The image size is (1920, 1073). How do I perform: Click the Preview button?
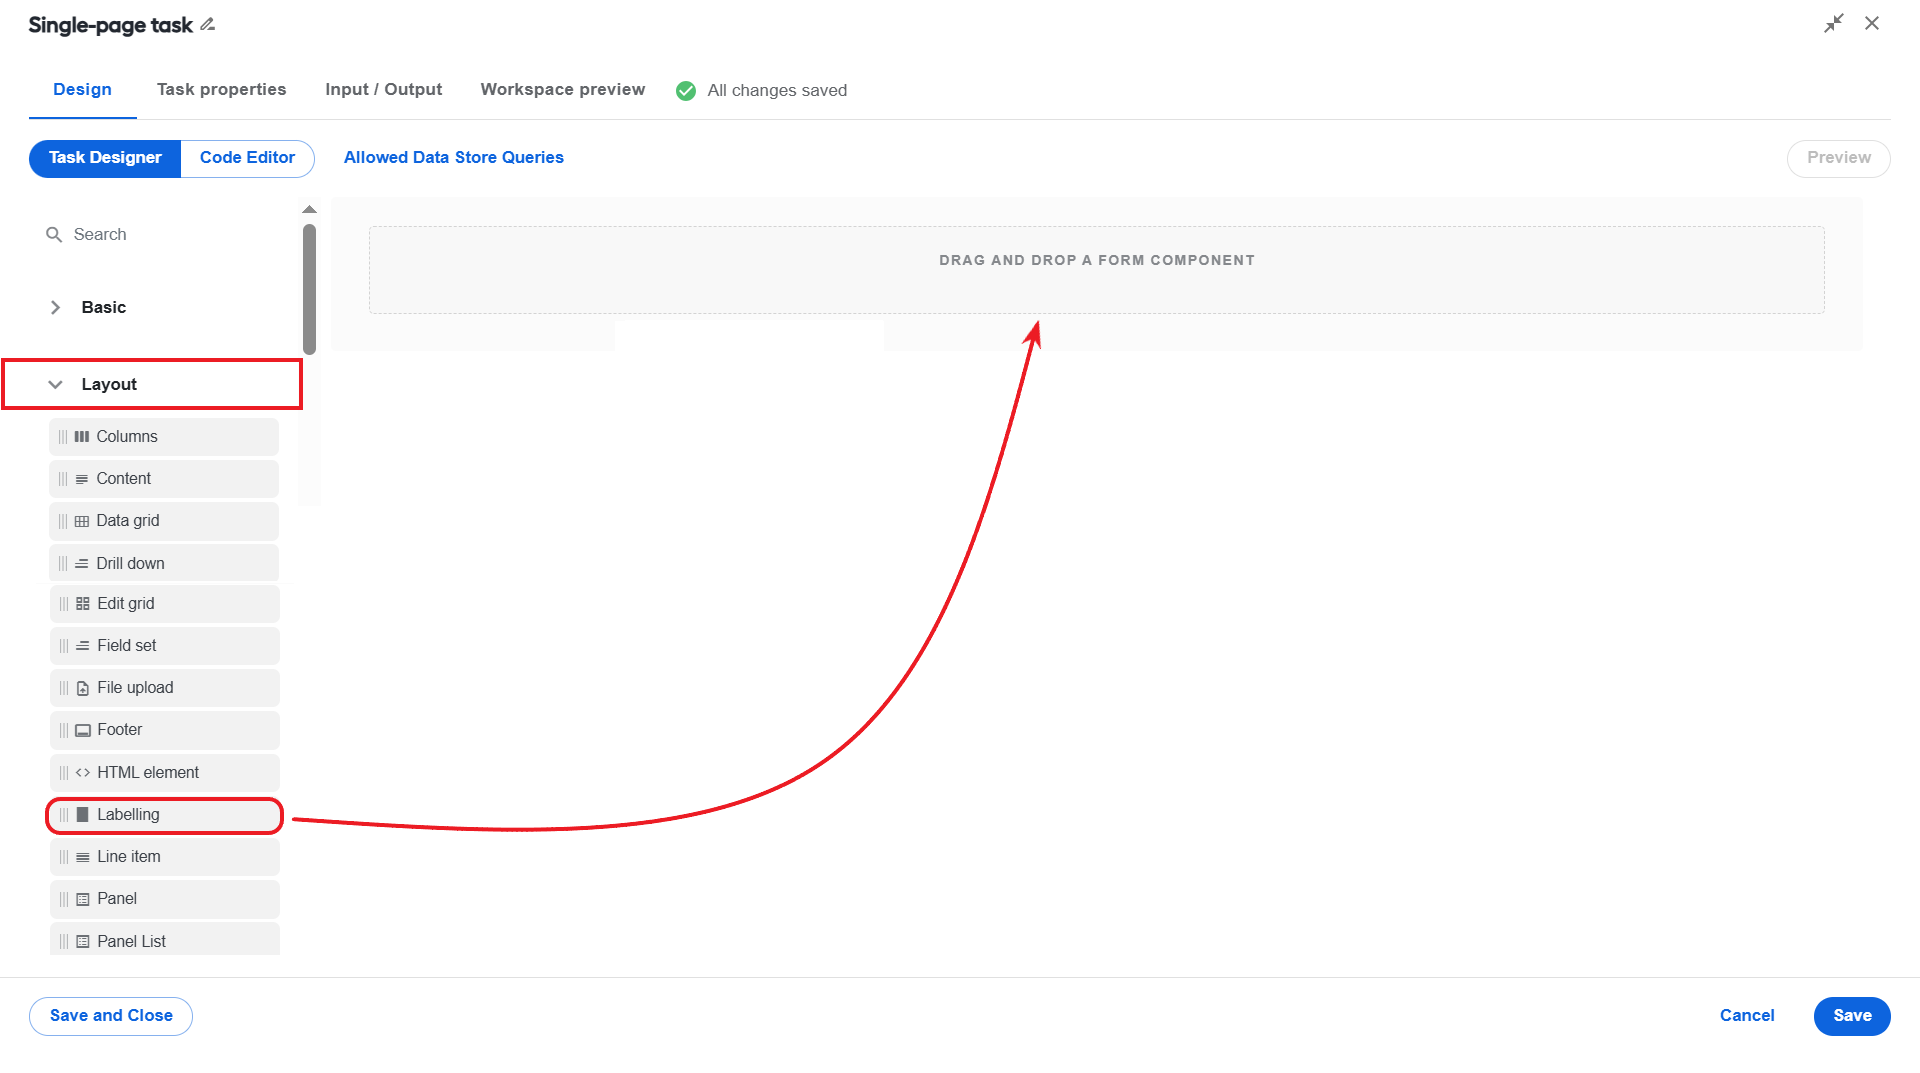tap(1838, 158)
